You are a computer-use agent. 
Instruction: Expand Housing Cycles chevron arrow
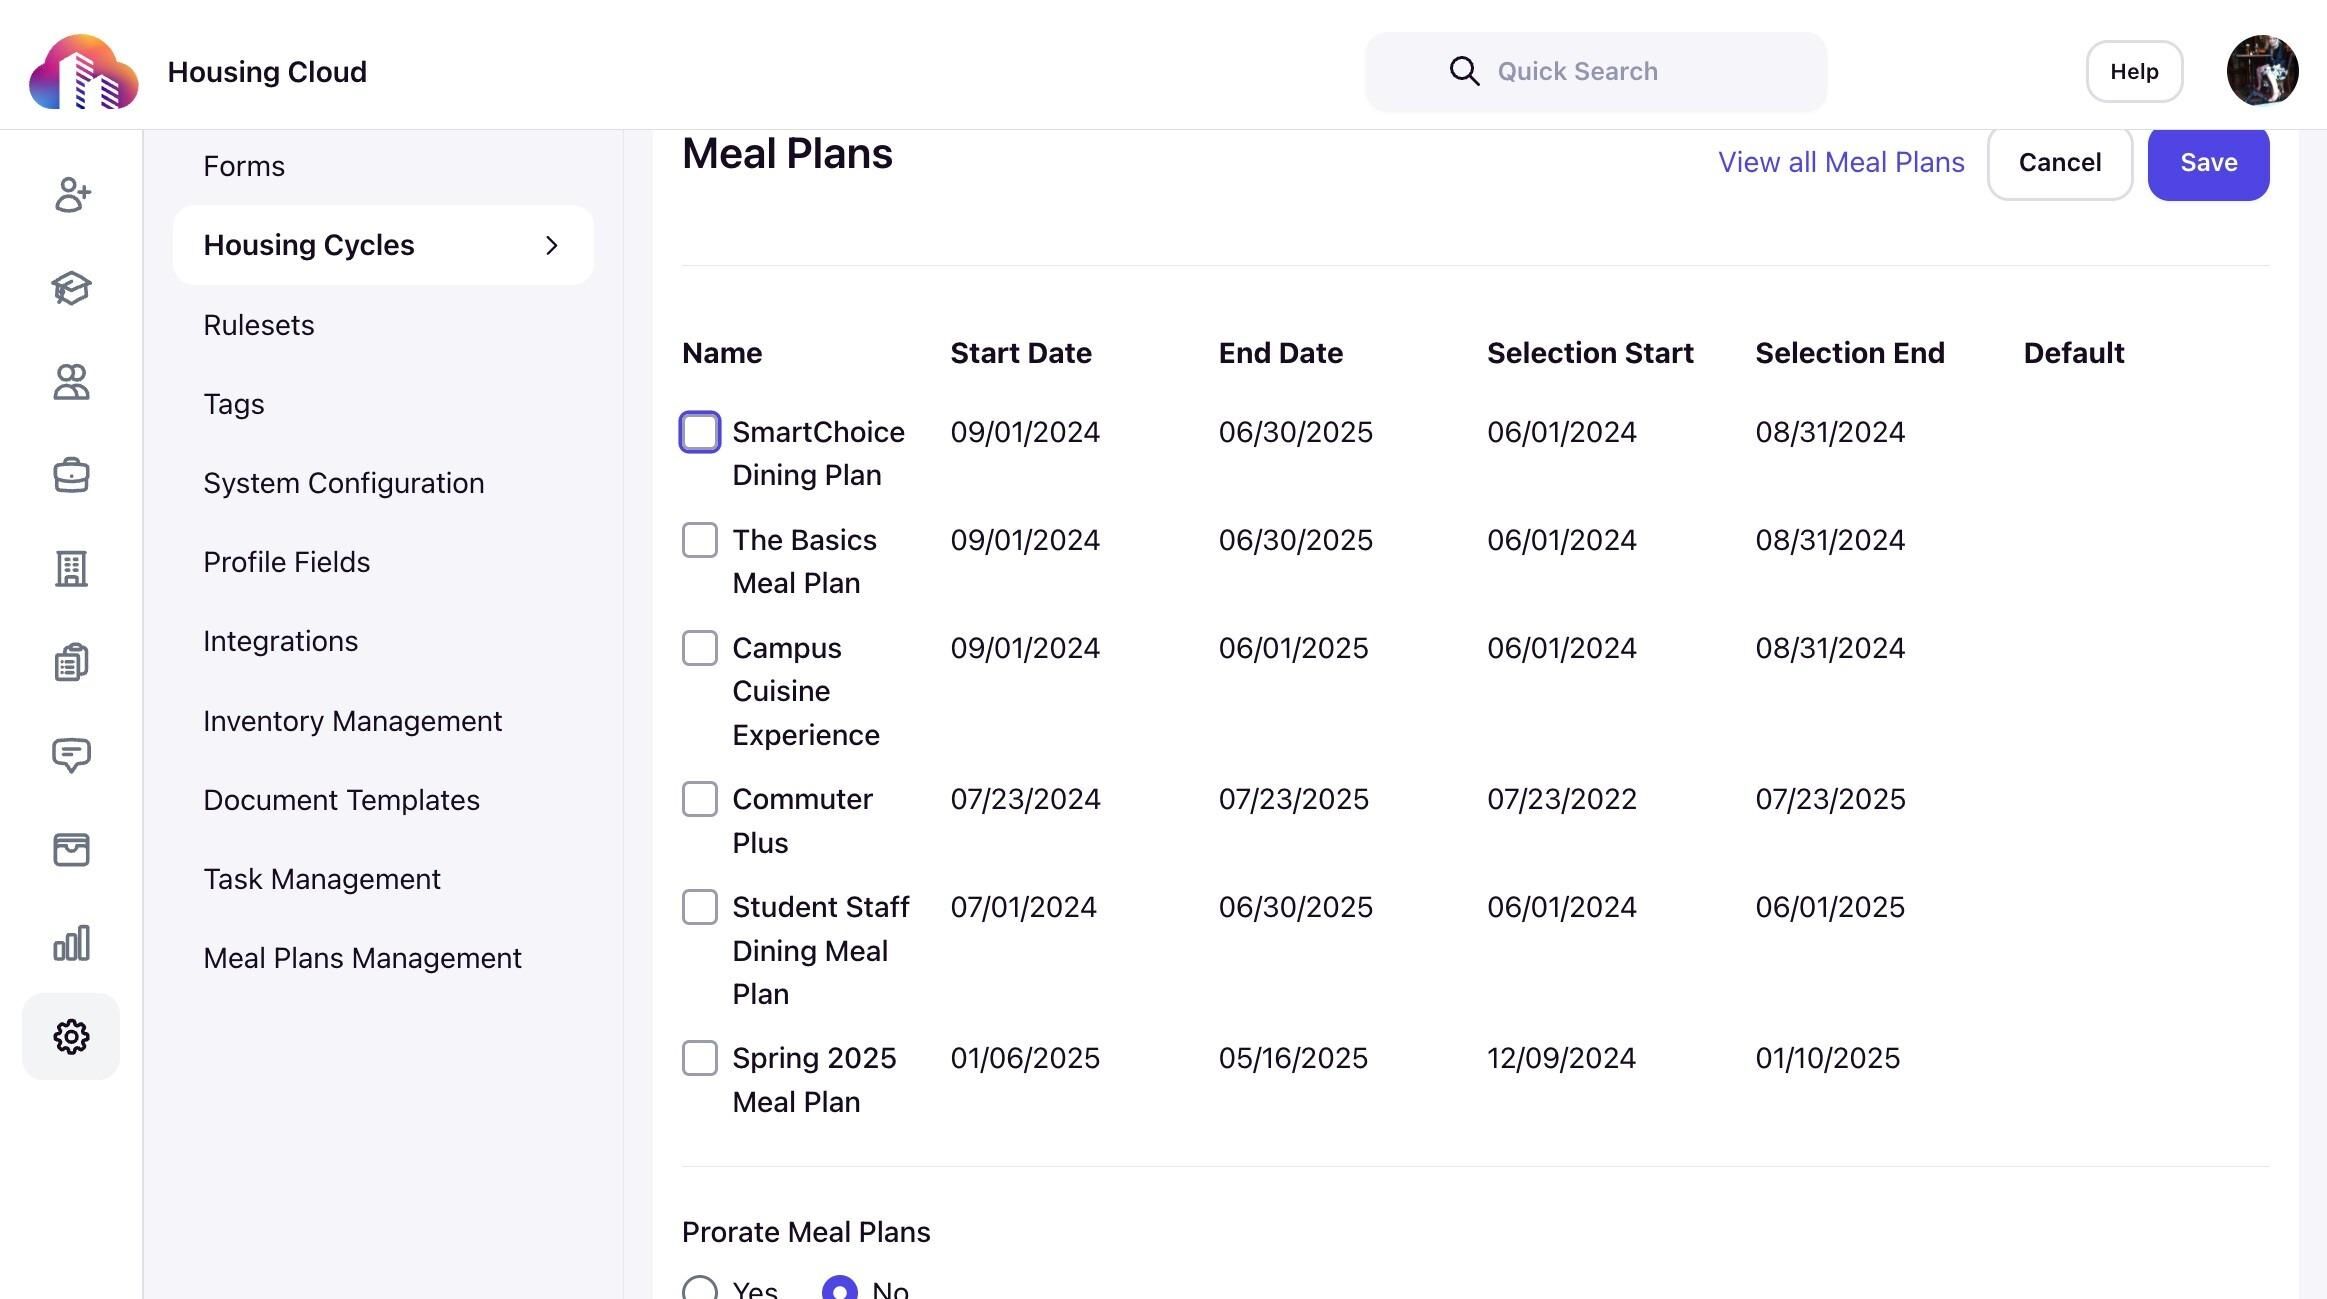552,245
